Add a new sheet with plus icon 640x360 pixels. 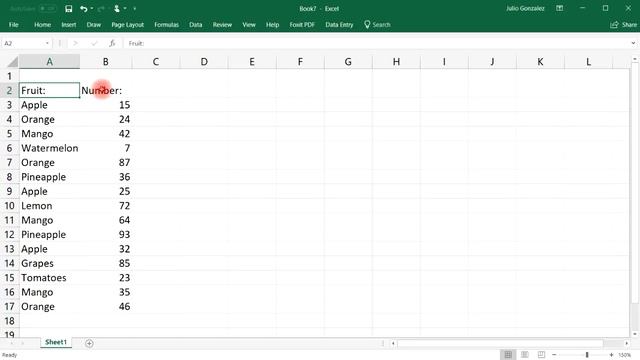pyautogui.click(x=89, y=344)
